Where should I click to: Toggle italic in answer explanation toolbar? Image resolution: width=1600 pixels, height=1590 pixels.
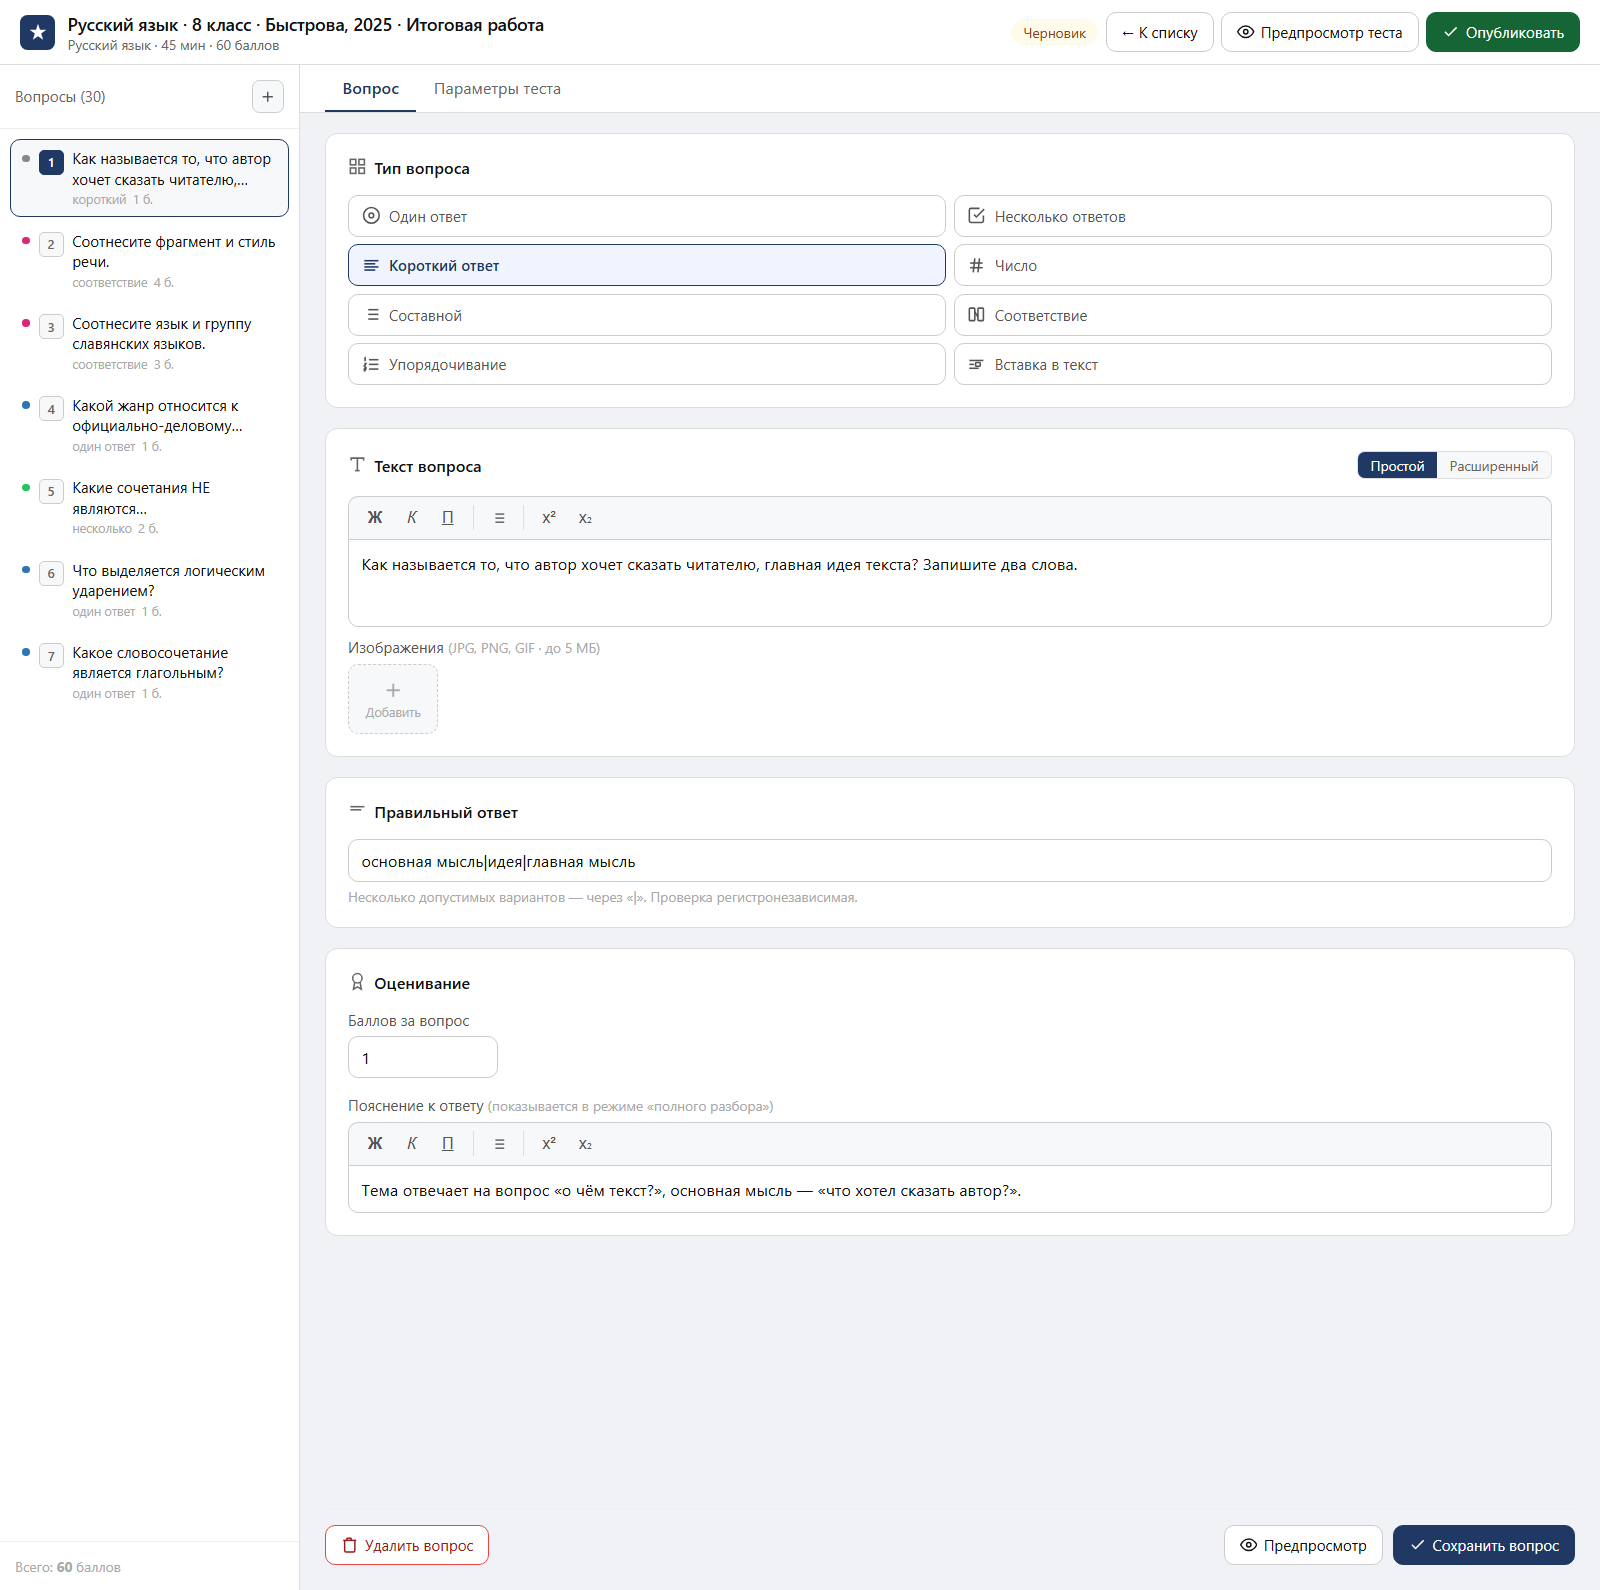point(412,1144)
